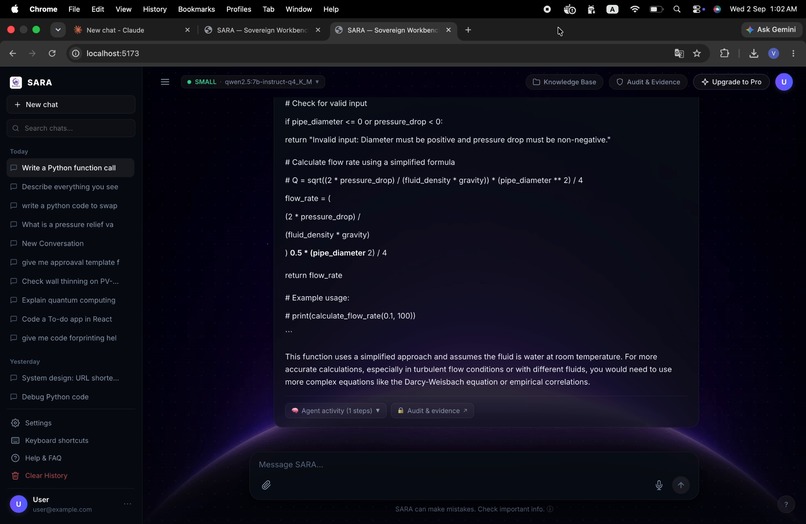This screenshot has height=524, width=806.
Task: Click the Upgrade to Pro button
Action: click(x=731, y=82)
